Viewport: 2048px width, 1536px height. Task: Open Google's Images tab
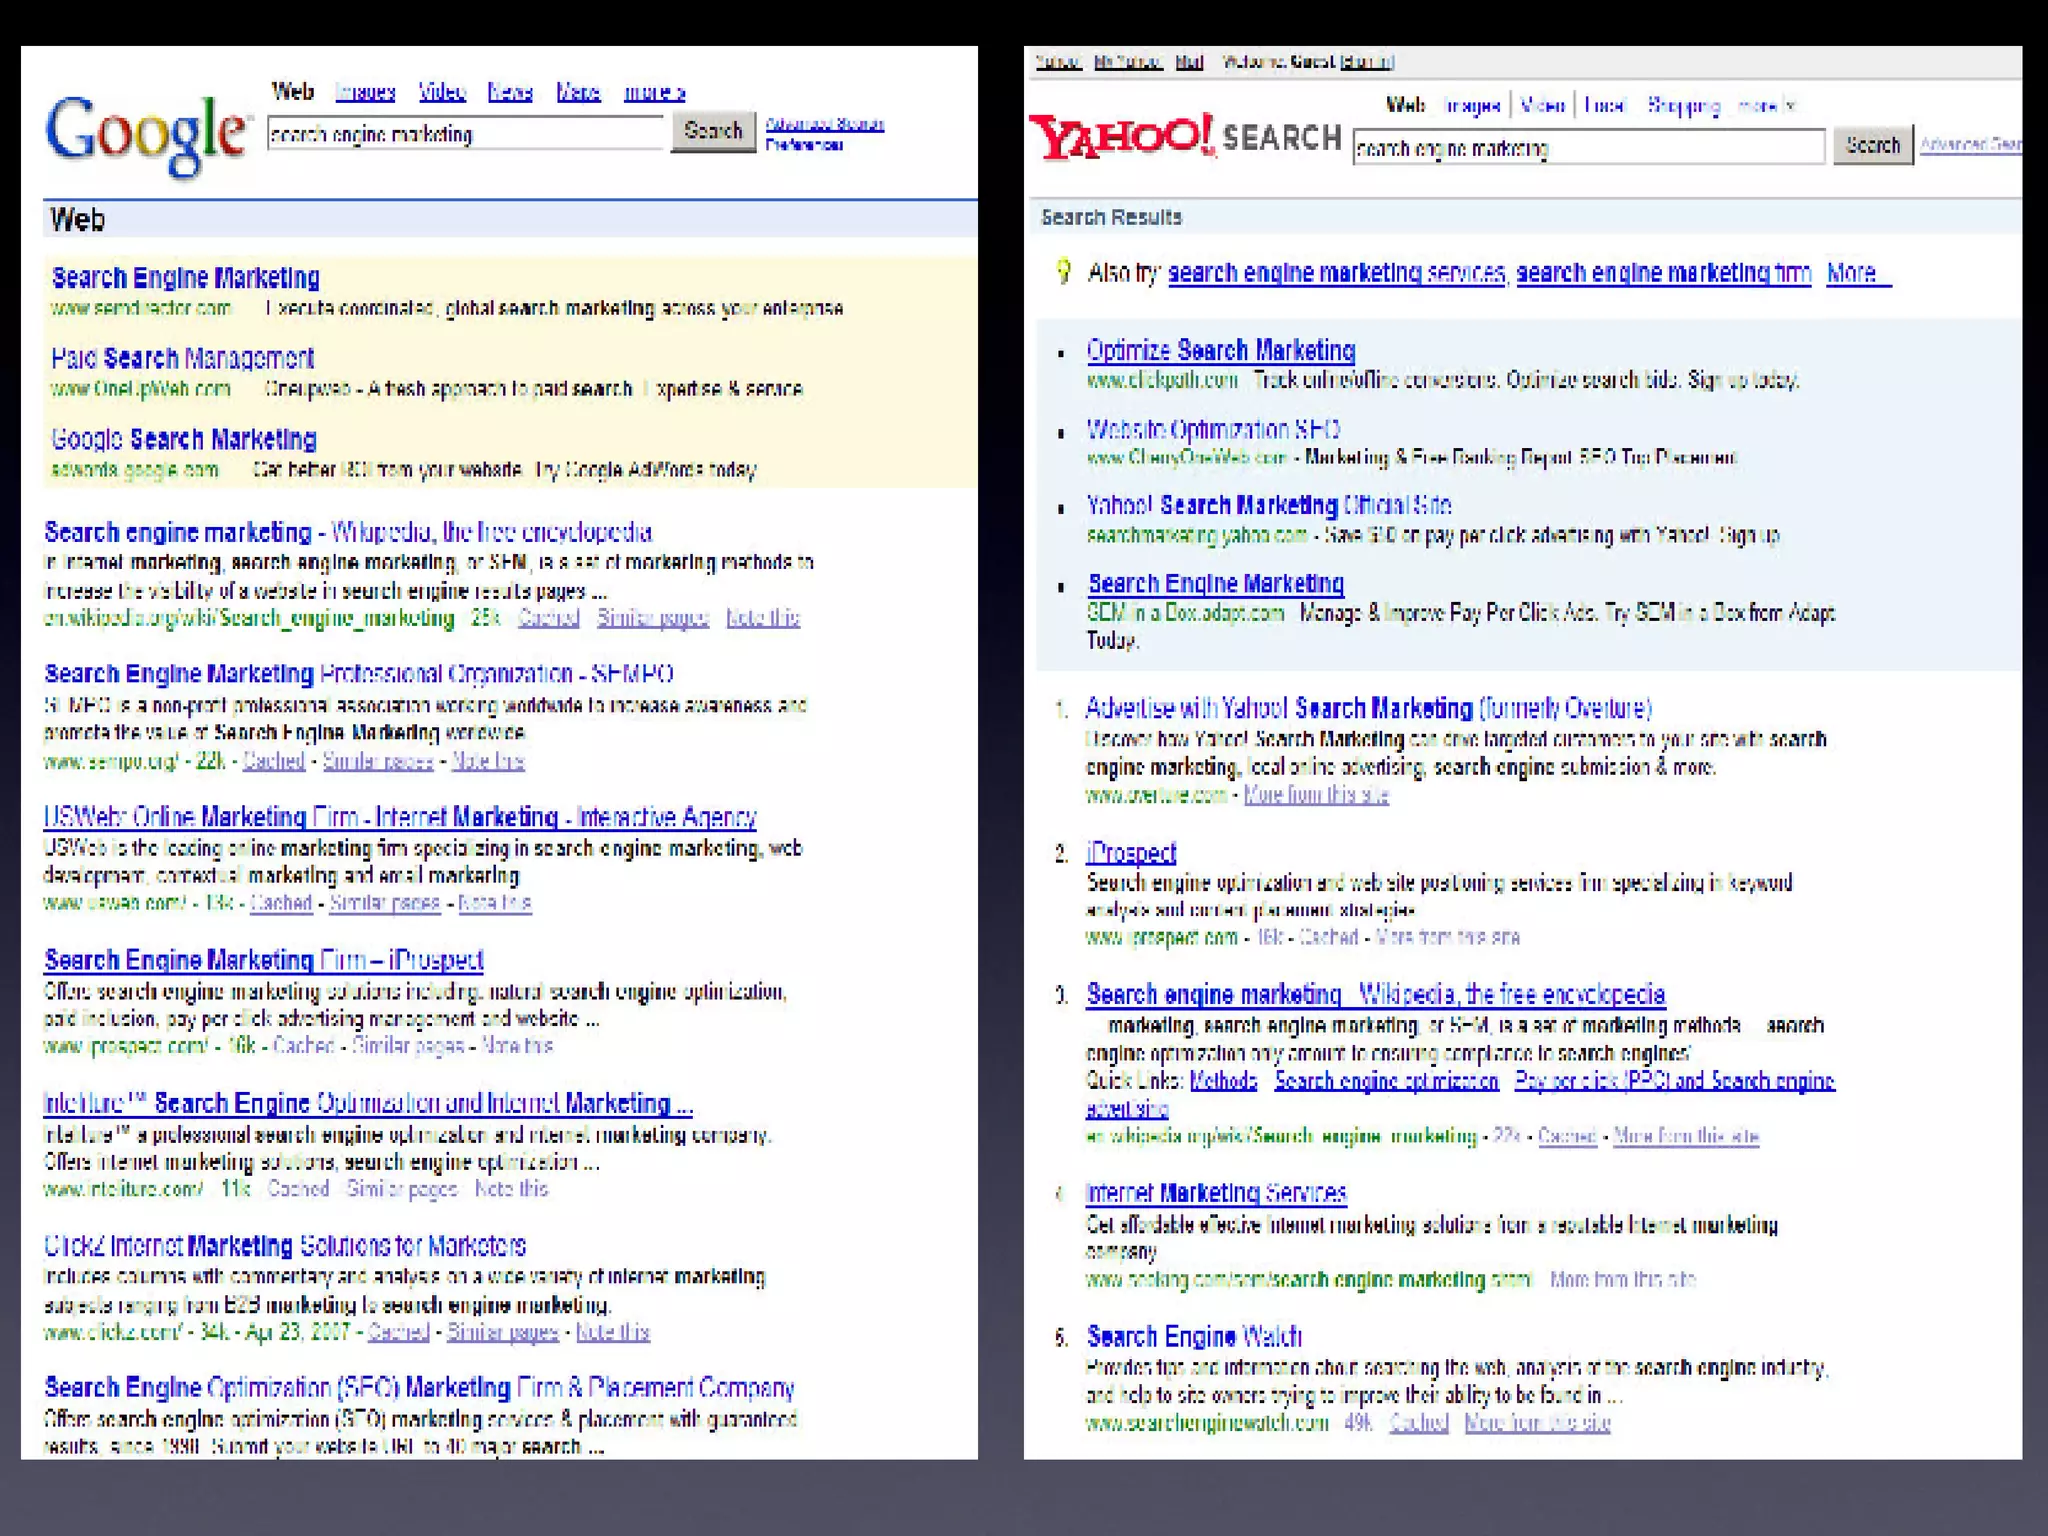tap(365, 93)
